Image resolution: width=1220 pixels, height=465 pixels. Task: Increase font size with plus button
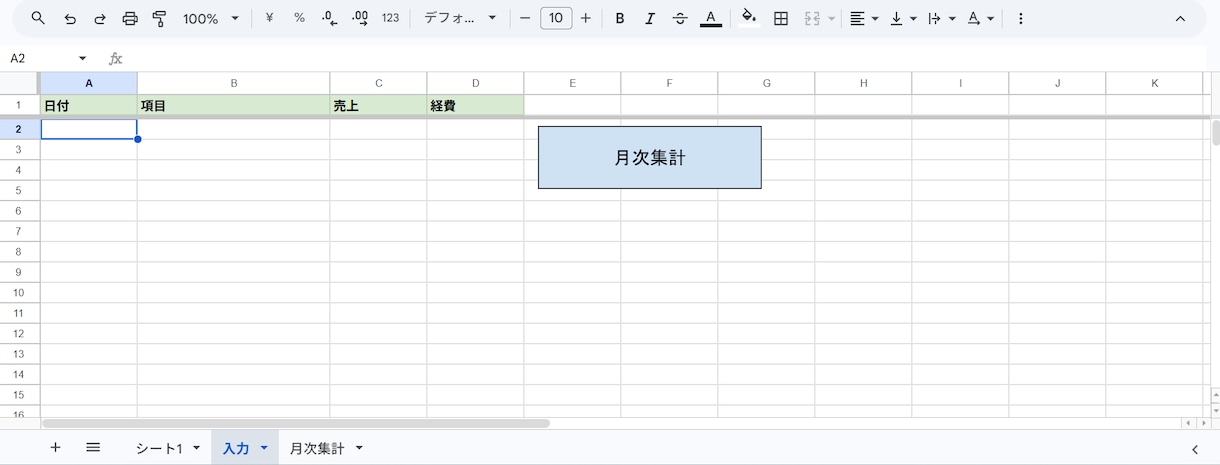tap(586, 18)
